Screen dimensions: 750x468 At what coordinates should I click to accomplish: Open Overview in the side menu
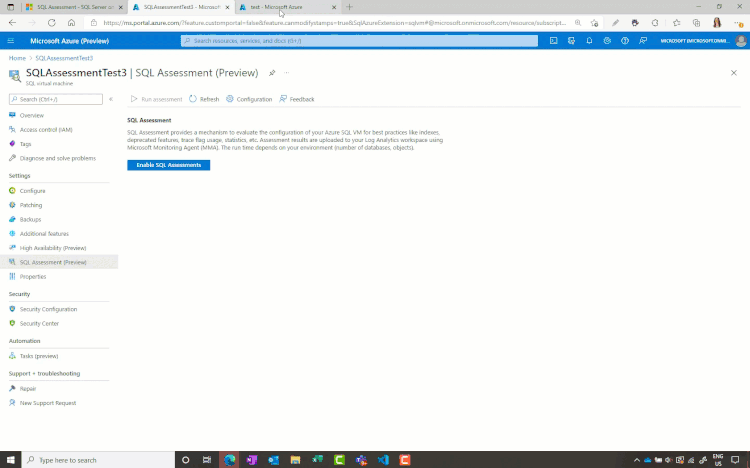click(x=32, y=115)
